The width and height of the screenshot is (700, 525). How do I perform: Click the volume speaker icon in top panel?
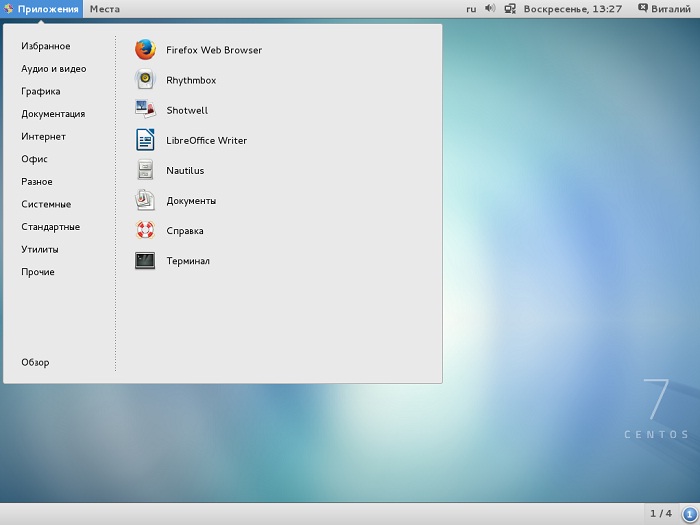[490, 8]
